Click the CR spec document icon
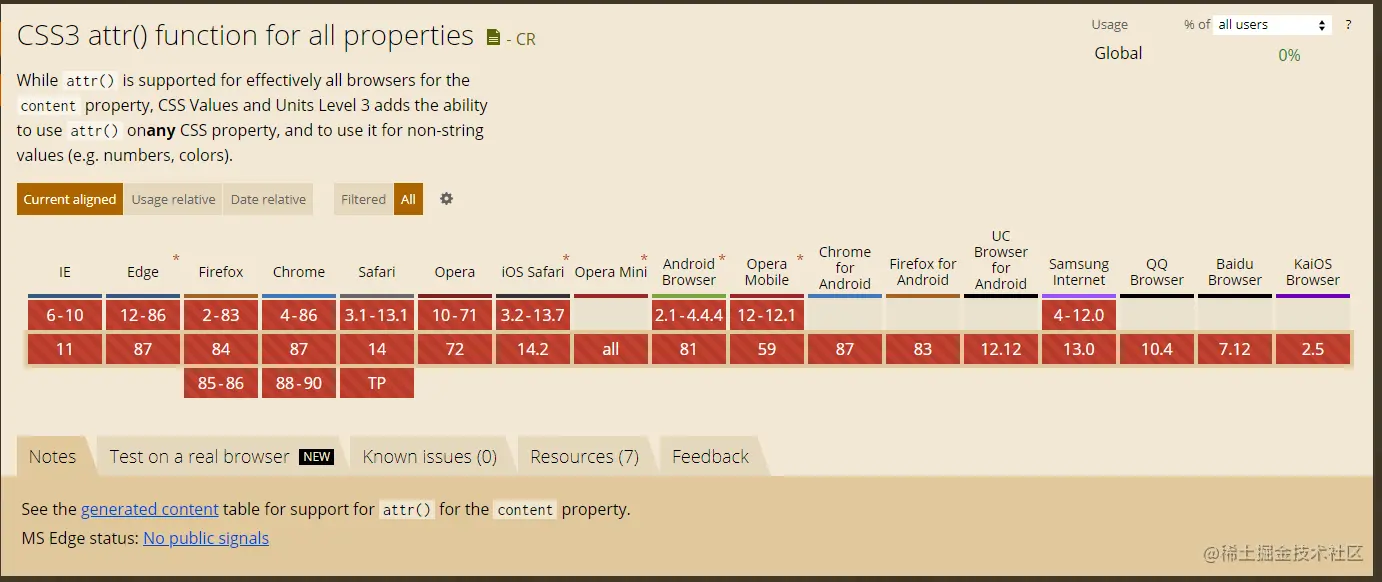The image size is (1382, 582). pyautogui.click(x=493, y=38)
